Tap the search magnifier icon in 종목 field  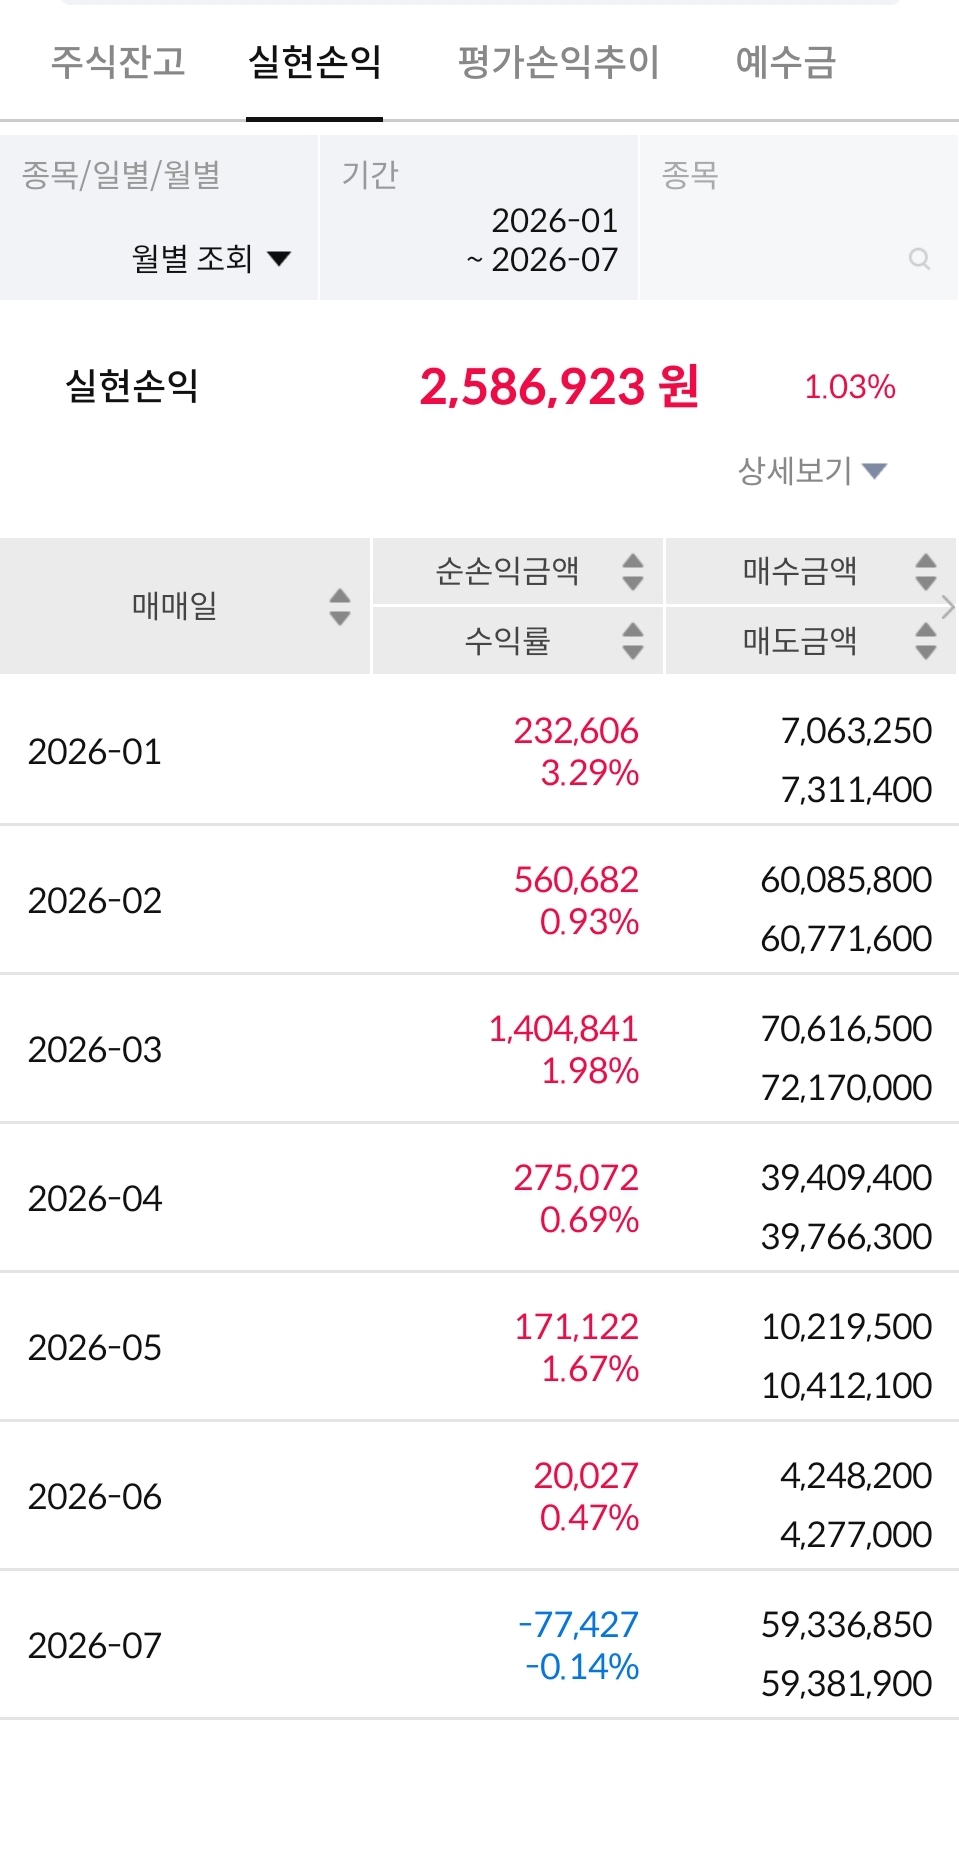click(919, 260)
